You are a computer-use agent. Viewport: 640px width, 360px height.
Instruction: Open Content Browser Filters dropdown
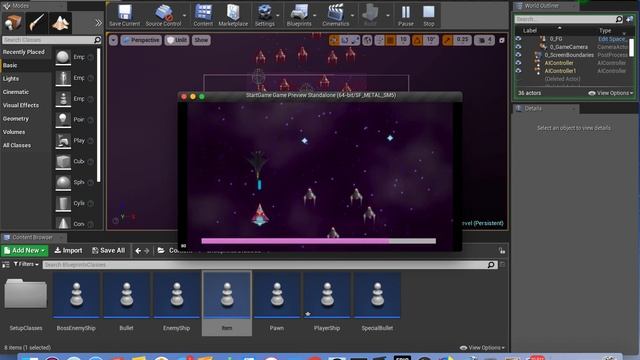coord(26,264)
